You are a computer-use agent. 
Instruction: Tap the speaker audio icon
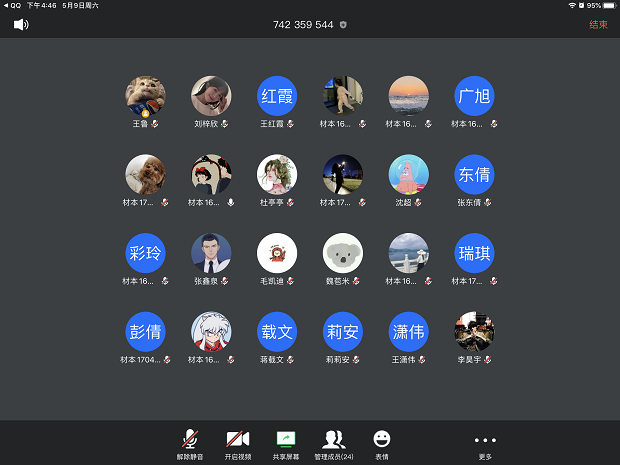click(x=21, y=24)
